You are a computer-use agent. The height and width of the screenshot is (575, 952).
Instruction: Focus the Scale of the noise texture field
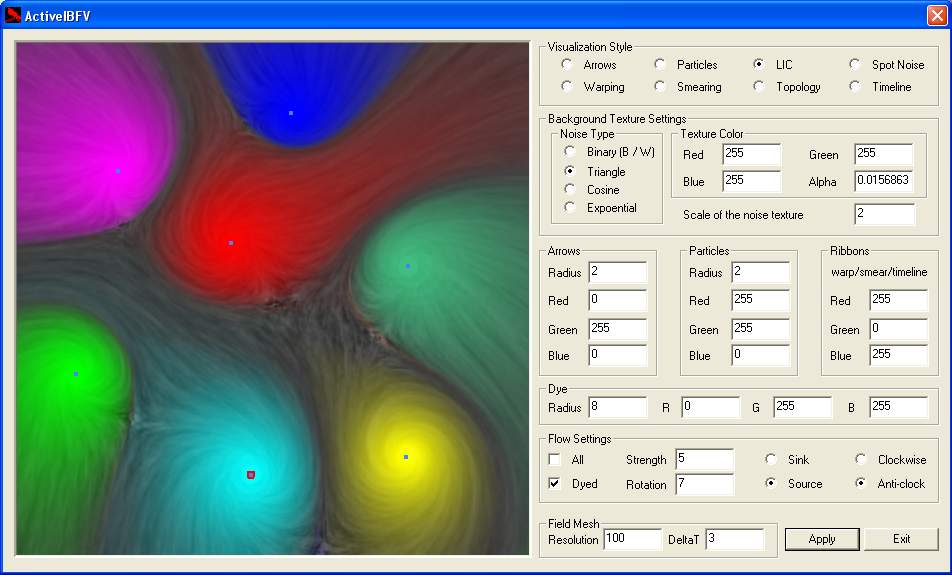click(x=884, y=214)
